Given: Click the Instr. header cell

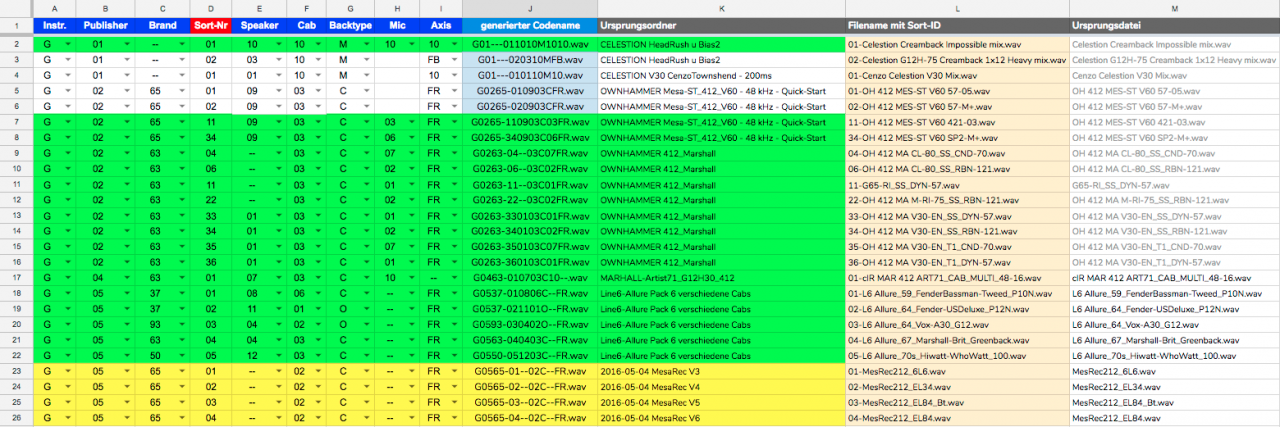Looking at the screenshot, I should [x=54, y=25].
